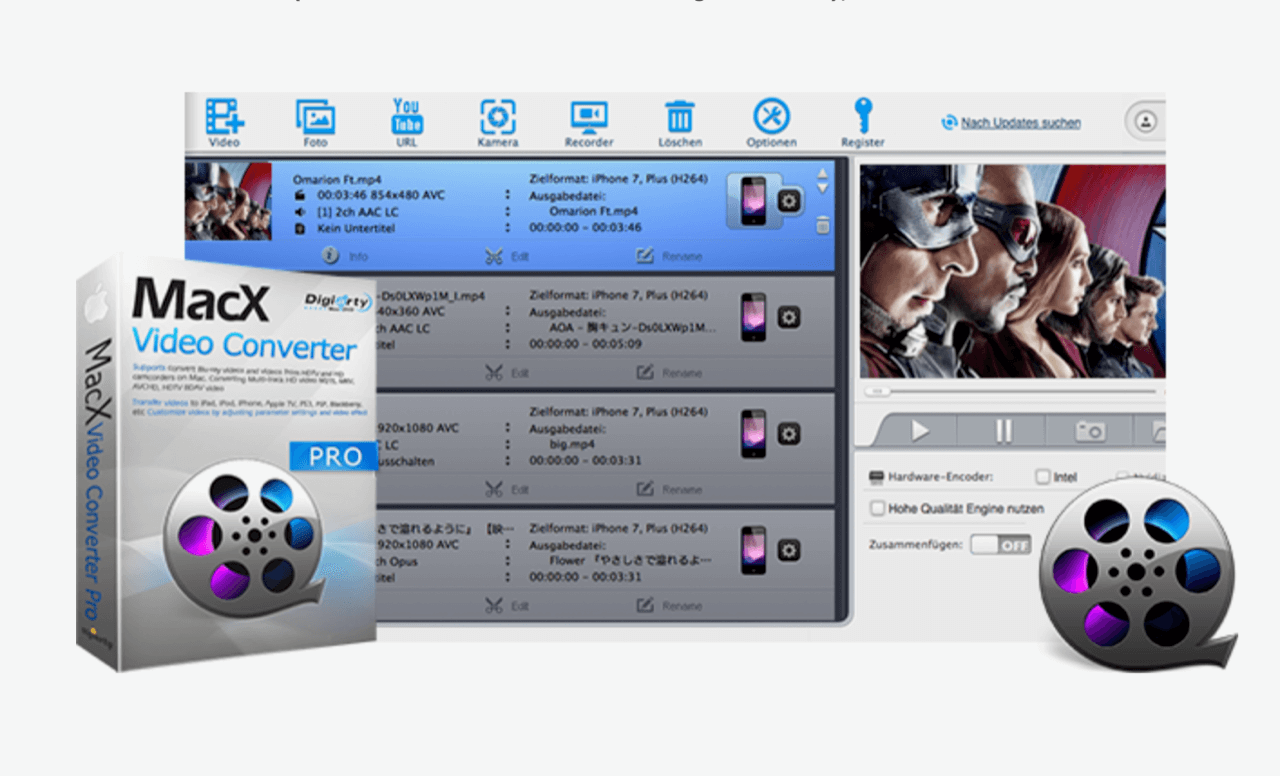Click Rename in the Flower video row
Image resolution: width=1280 pixels, height=776 pixels.
[669, 605]
